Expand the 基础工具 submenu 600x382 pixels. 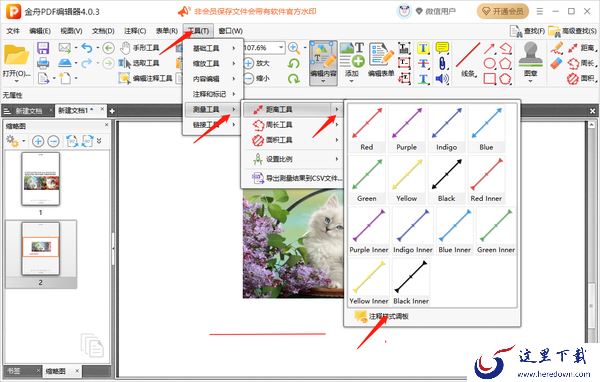[213, 48]
